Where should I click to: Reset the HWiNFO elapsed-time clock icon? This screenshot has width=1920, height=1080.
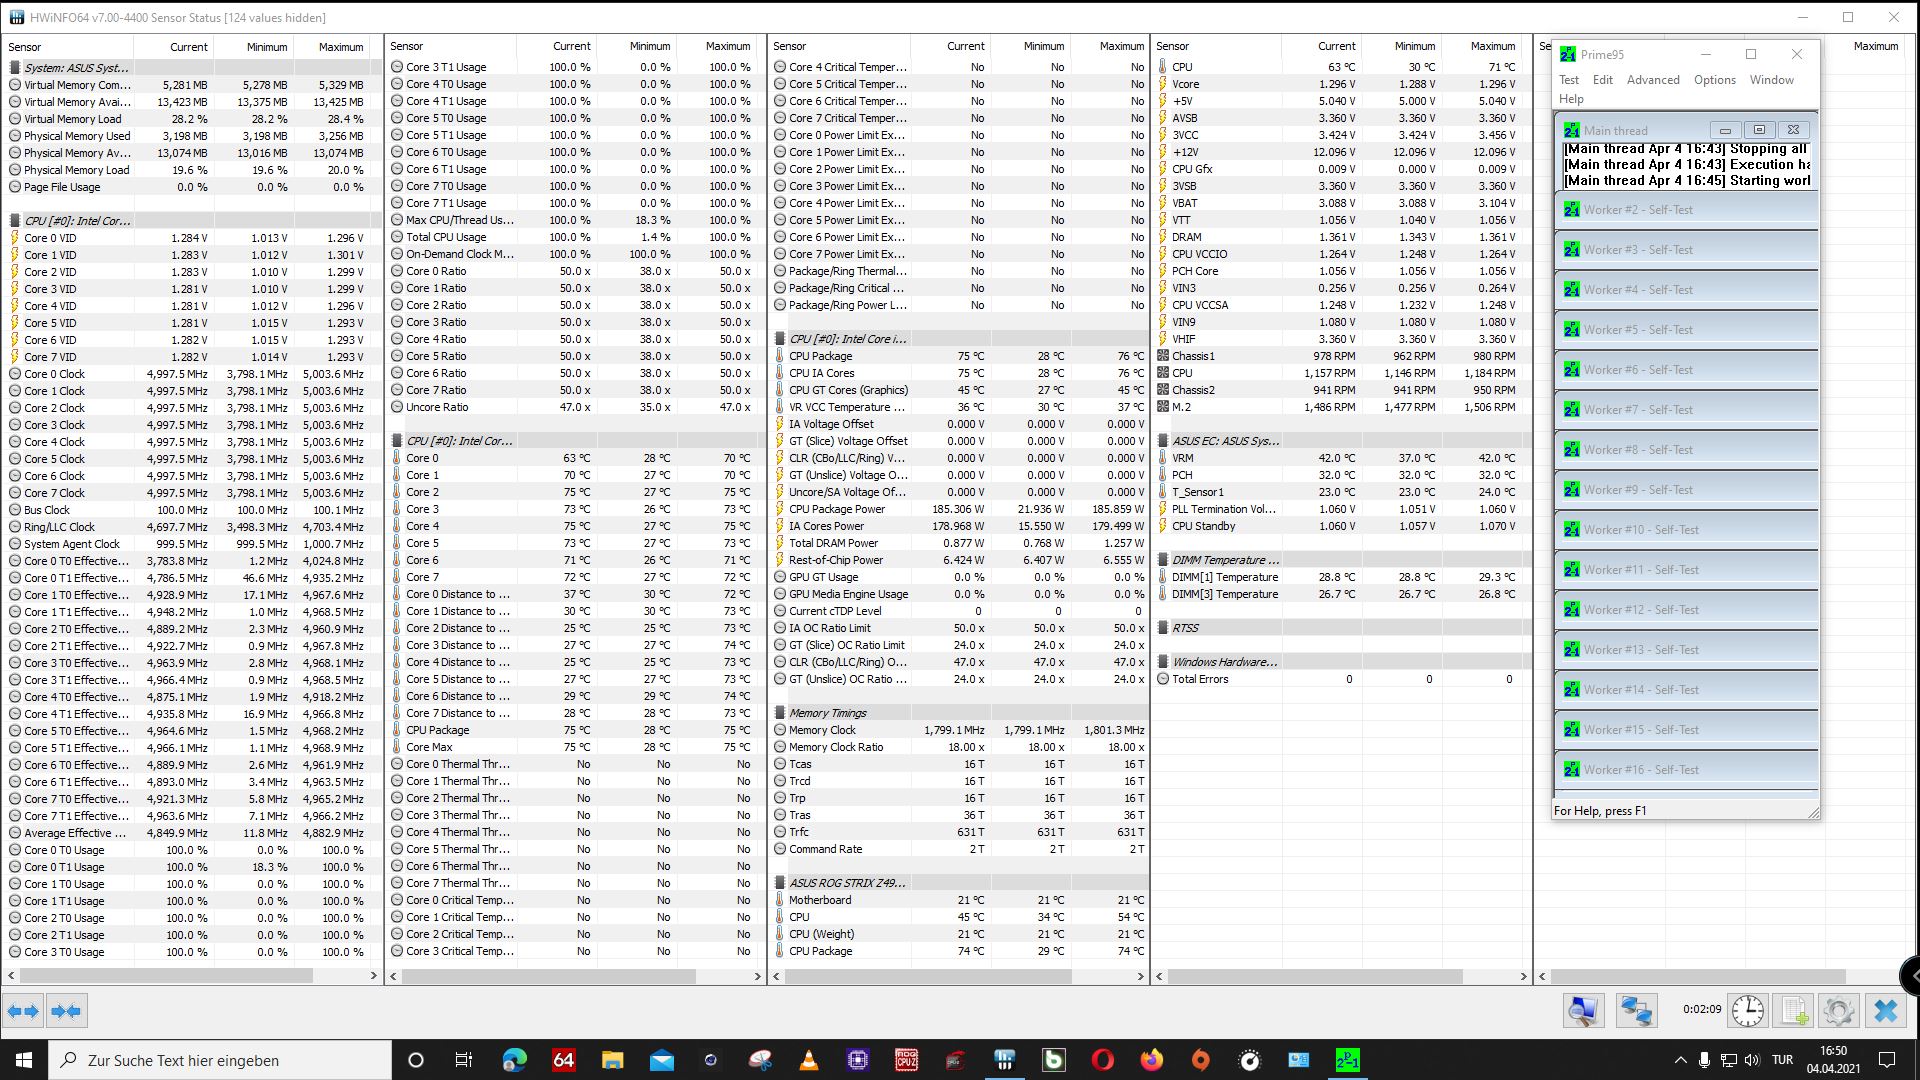1748,1011
